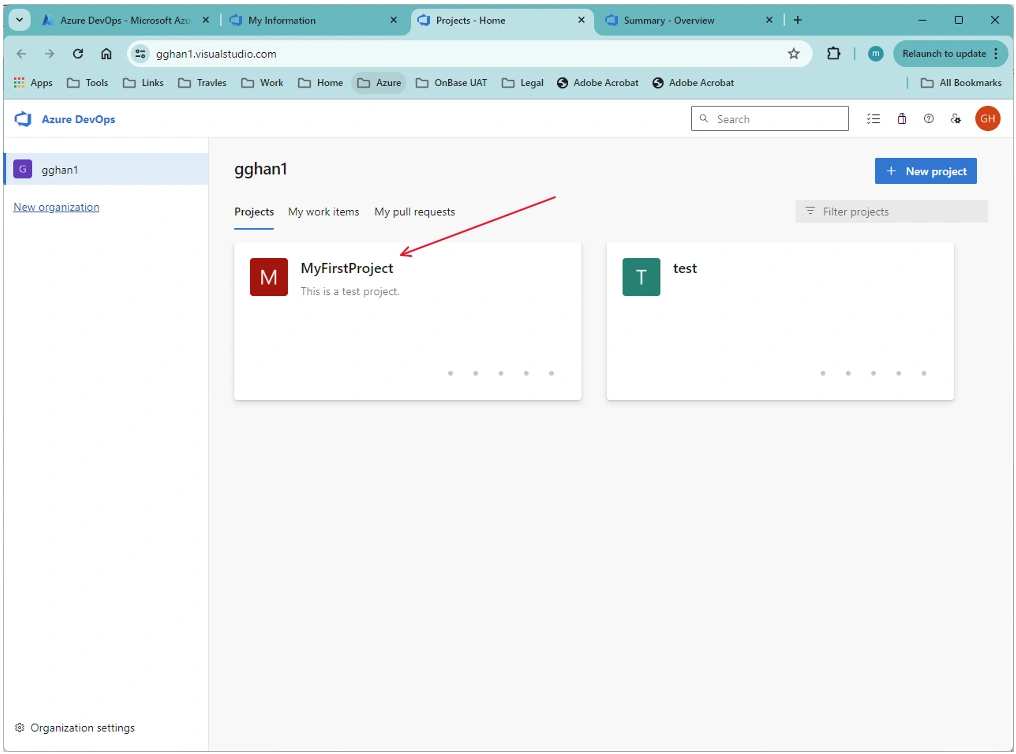1016x754 pixels.
Task: Open the first Adobe Acrobat bookmark
Action: tap(598, 83)
